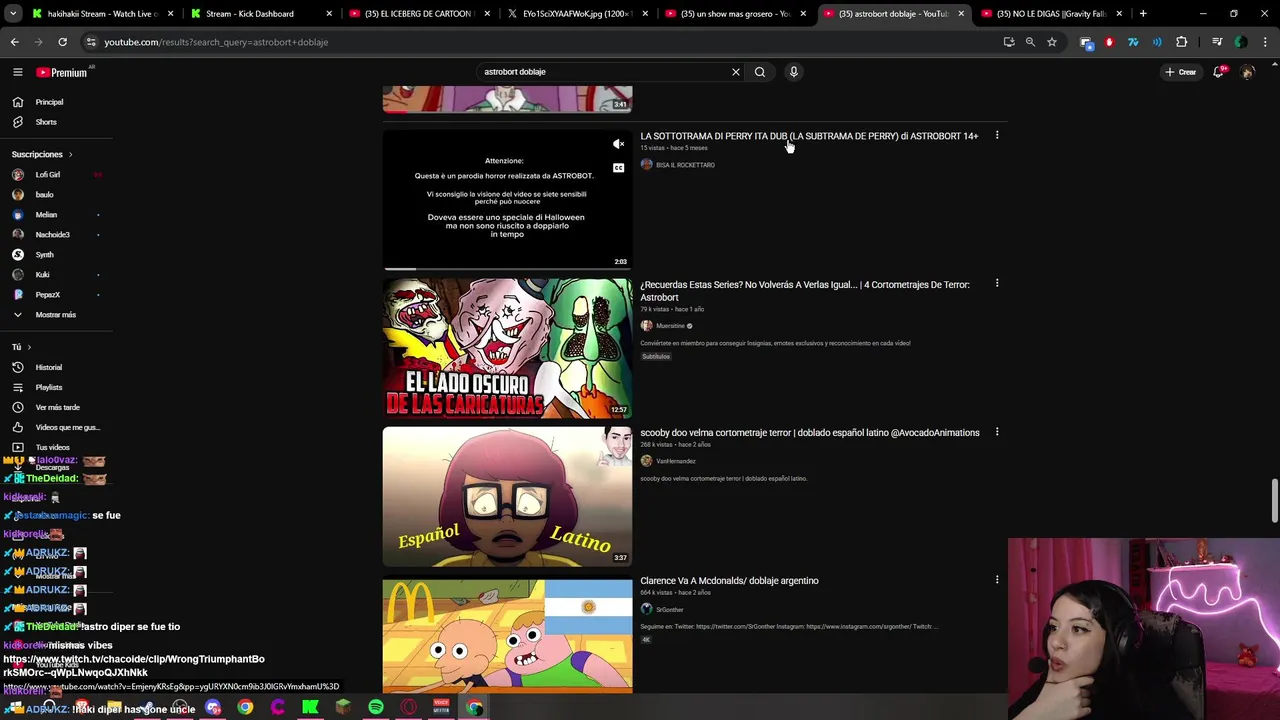1280x720 pixels.
Task: Open Discord from the taskbar
Action: coord(213,707)
